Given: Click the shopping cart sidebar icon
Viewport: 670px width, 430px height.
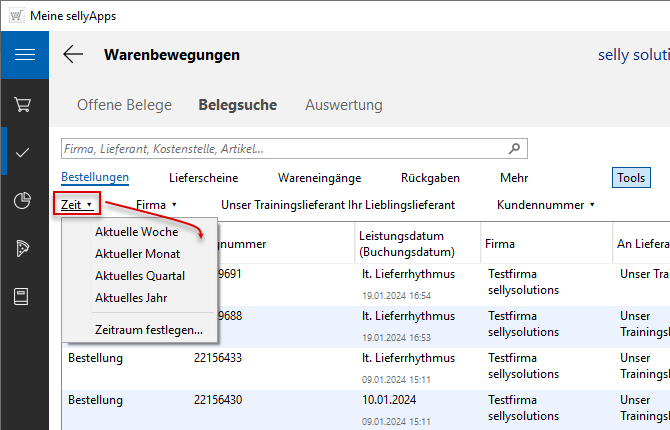Looking at the screenshot, I should click(24, 104).
